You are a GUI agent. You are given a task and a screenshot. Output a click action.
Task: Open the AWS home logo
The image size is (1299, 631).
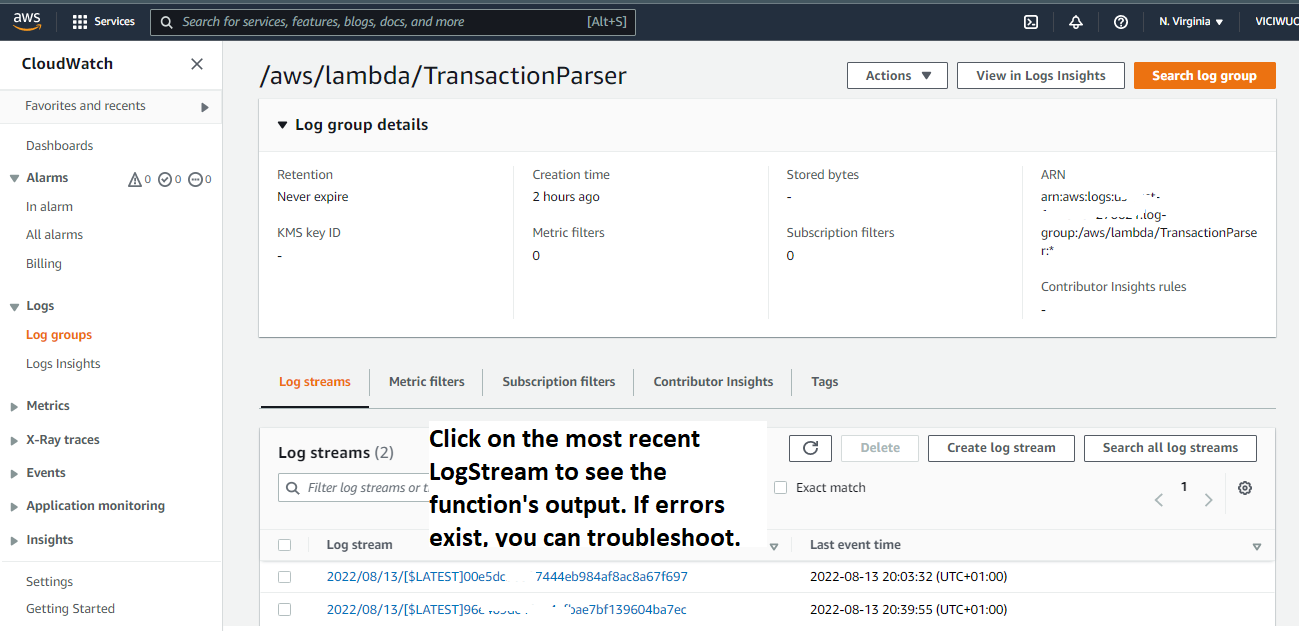click(27, 21)
